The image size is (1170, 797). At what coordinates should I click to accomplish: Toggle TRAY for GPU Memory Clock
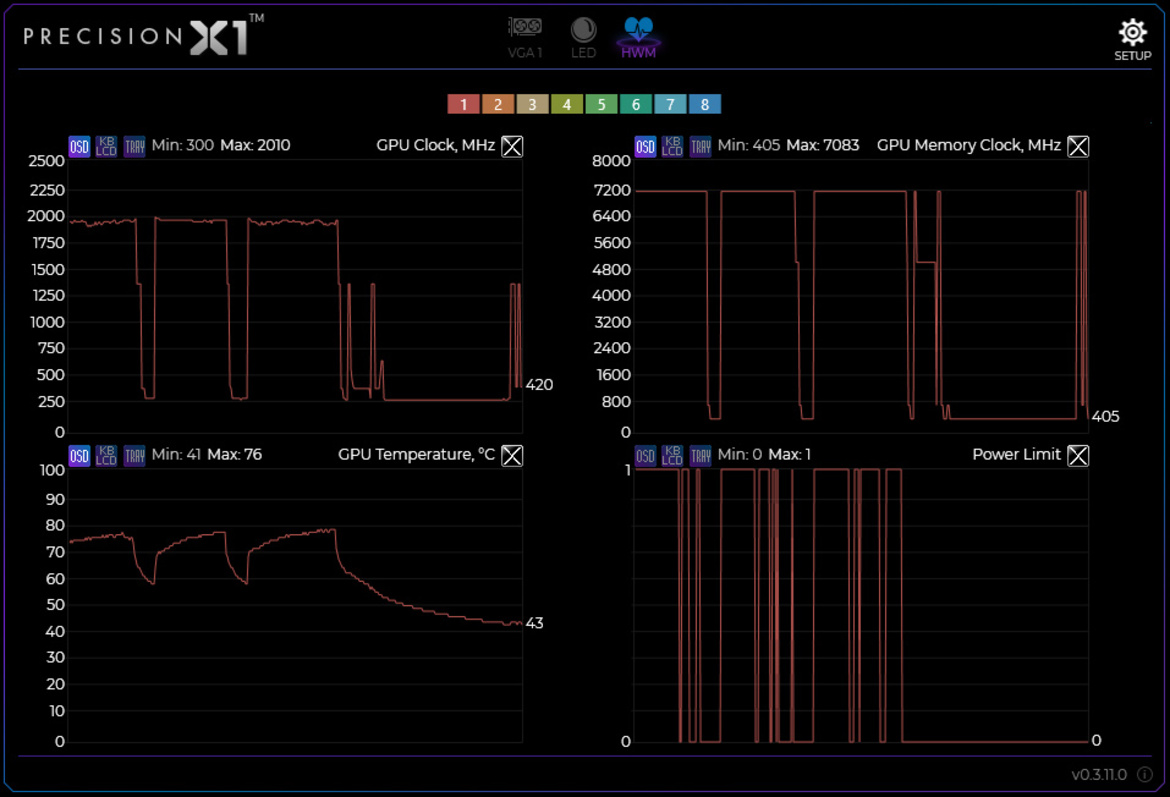(700, 146)
